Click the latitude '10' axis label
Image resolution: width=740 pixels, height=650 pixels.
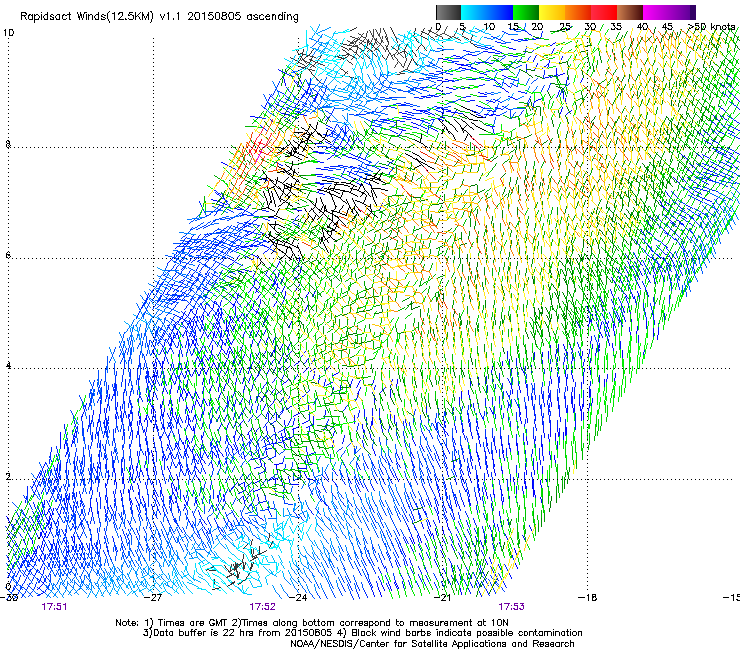8,33
